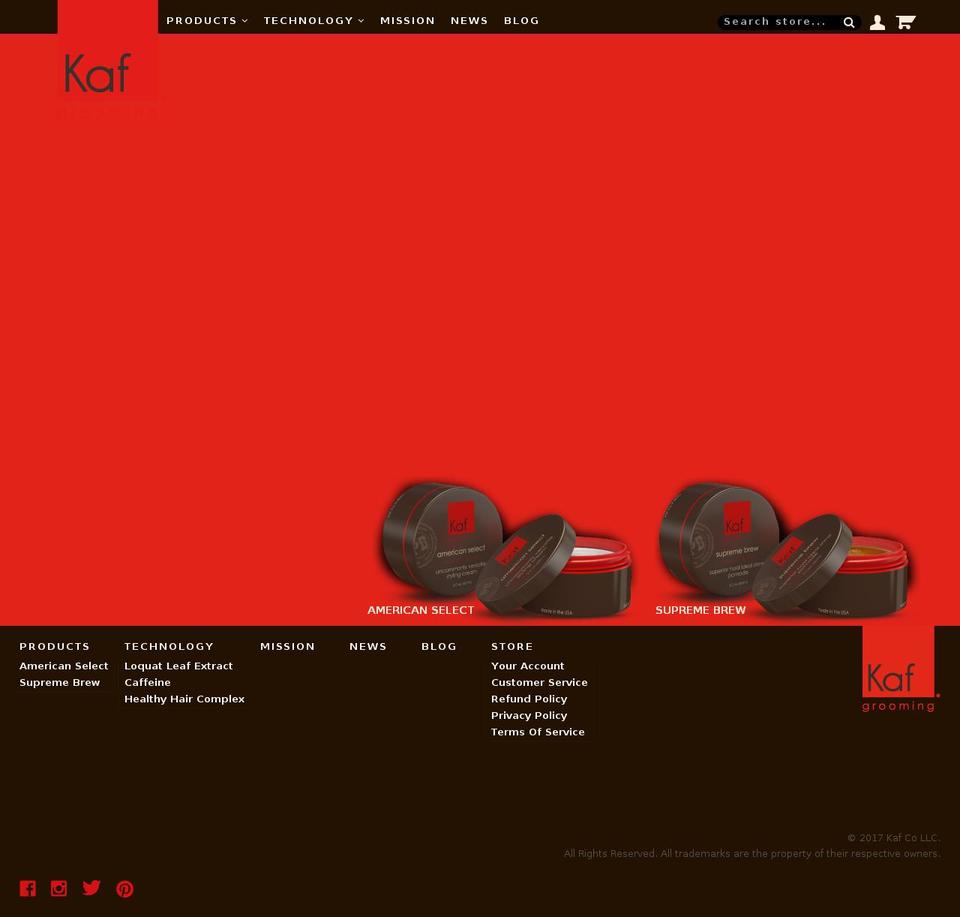
Task: Open Refund Policy footer link
Action: click(529, 699)
